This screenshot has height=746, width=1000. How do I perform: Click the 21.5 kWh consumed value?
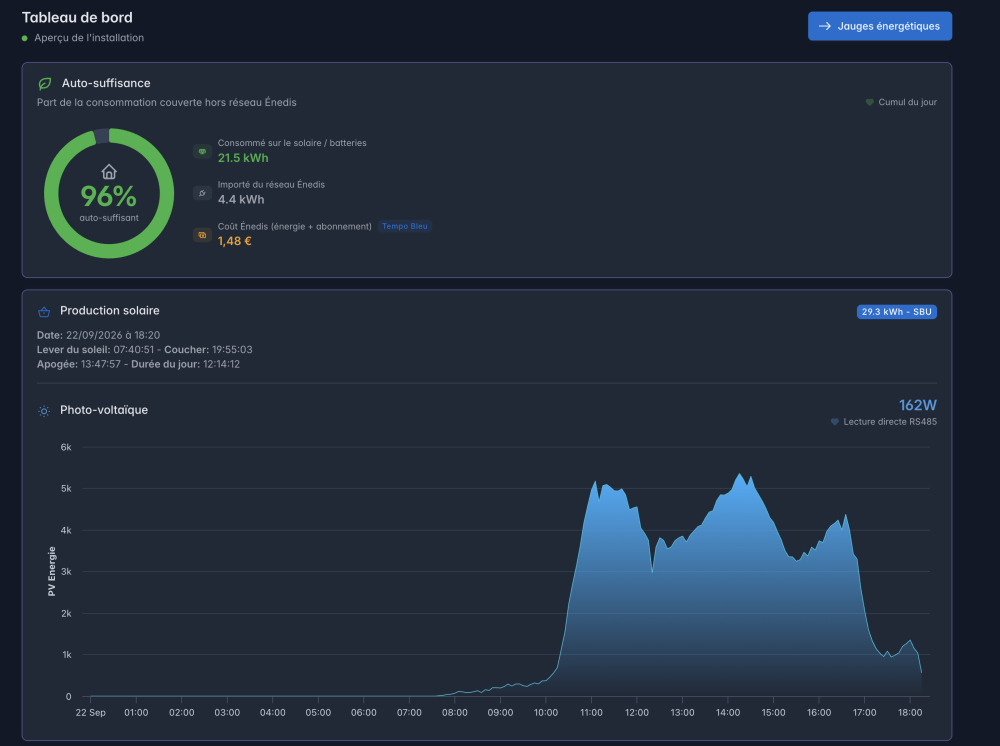click(x=243, y=158)
